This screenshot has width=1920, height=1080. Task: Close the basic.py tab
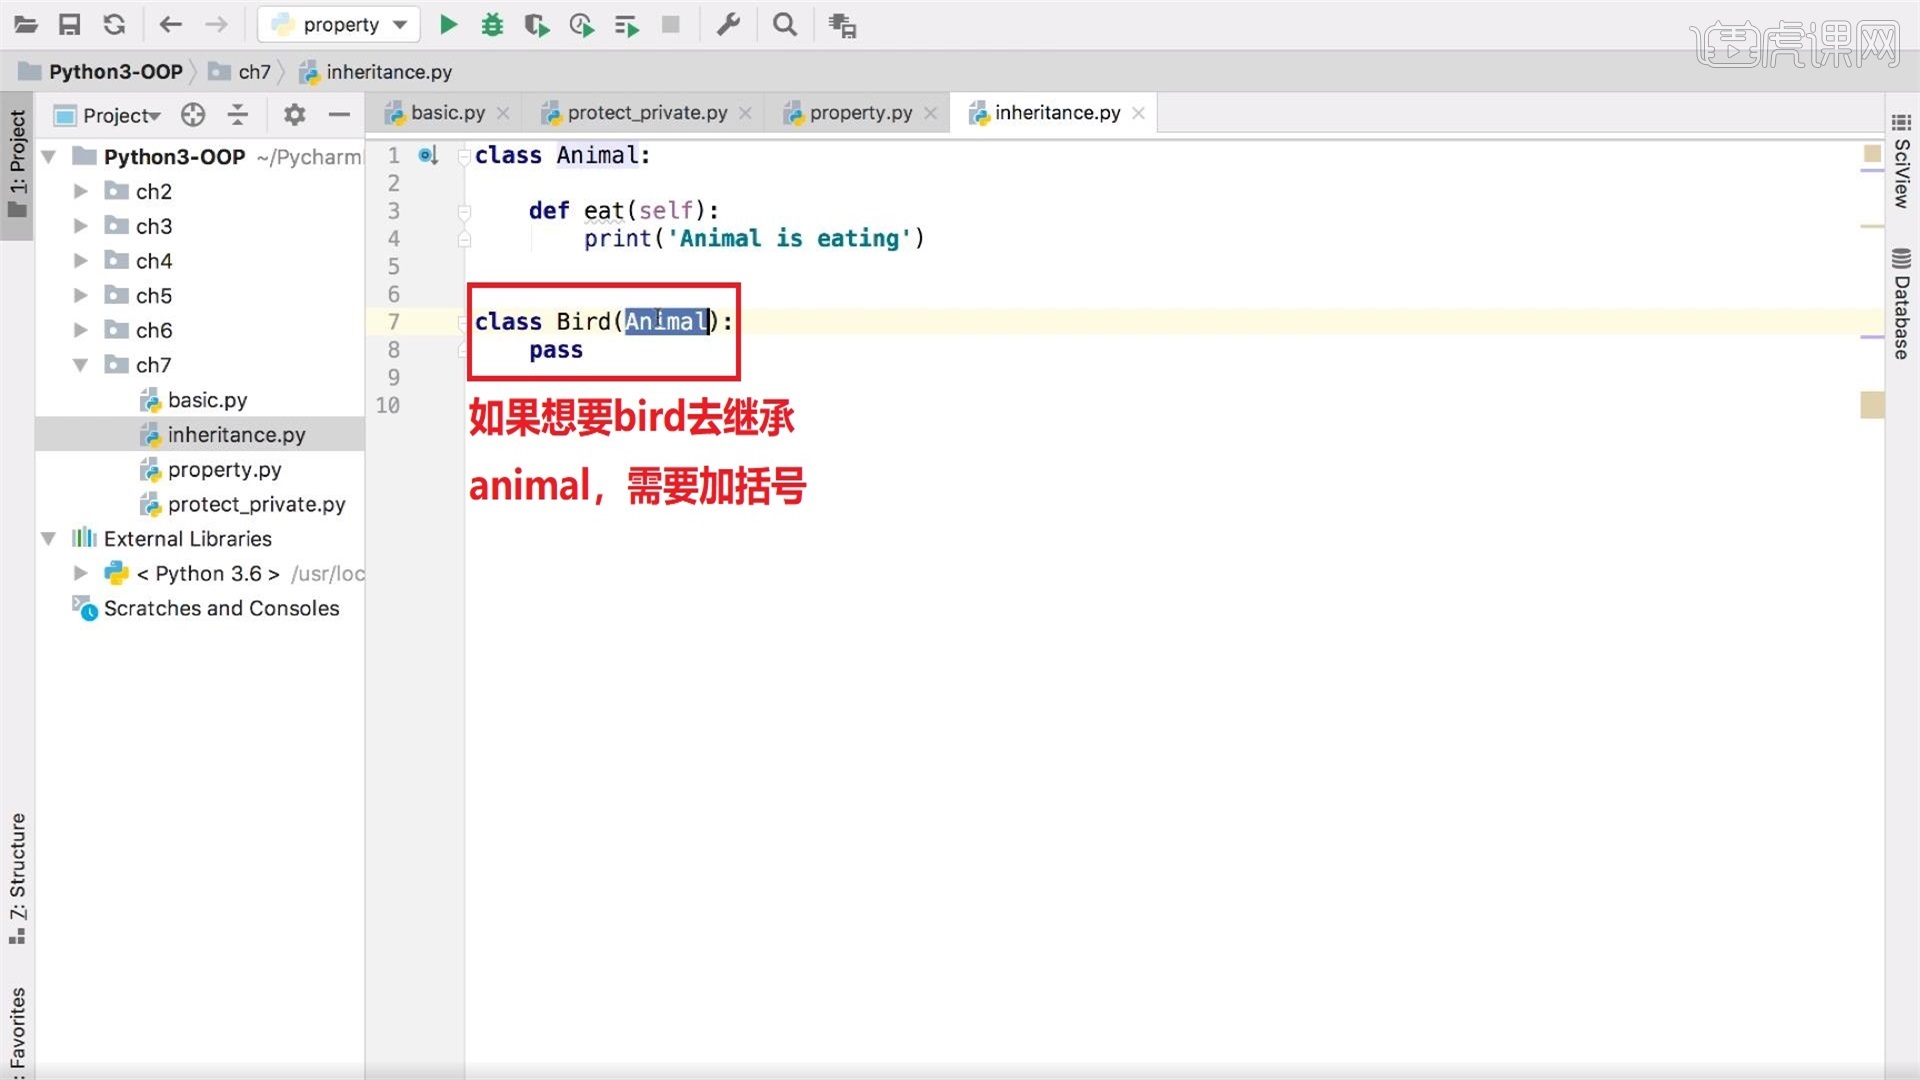coord(504,113)
